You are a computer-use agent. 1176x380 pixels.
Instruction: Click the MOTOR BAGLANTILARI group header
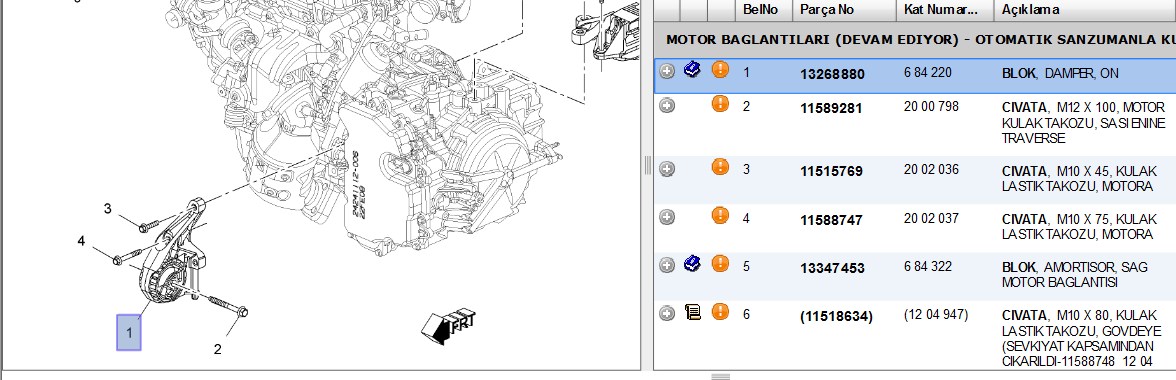[914, 39]
